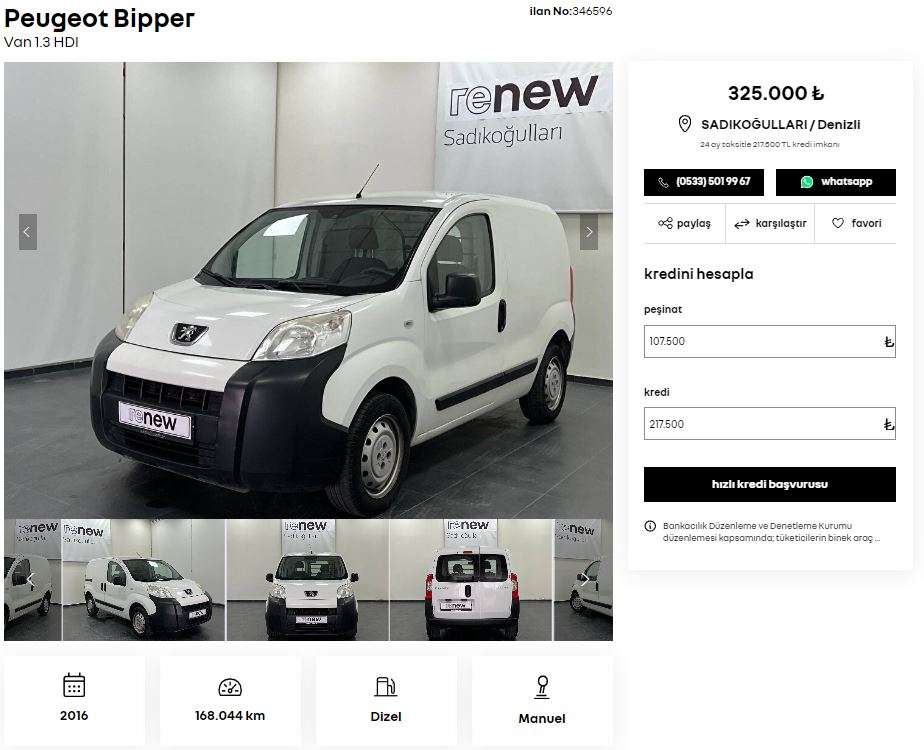Screen dimensions: 924x750
Task: Mark the listing as favori
Action: click(x=856, y=223)
